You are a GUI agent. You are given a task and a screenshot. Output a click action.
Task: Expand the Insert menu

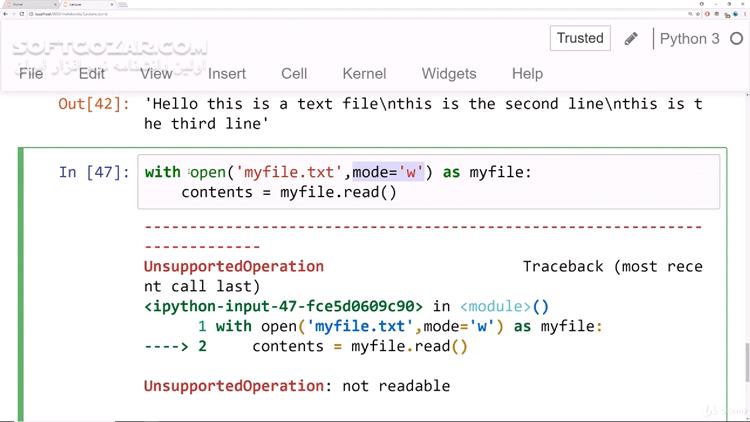coord(227,74)
